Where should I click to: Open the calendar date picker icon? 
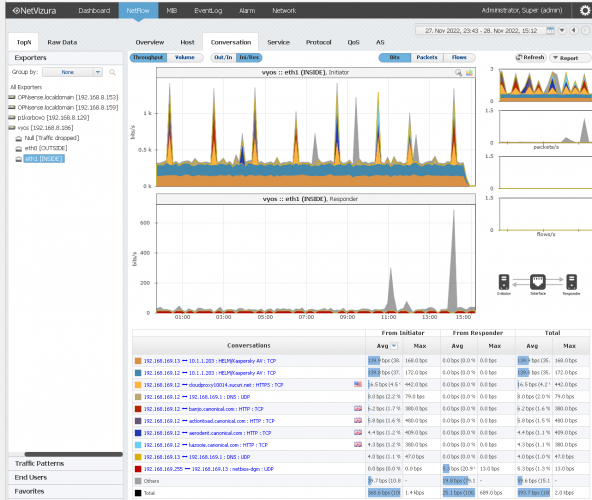pos(550,31)
